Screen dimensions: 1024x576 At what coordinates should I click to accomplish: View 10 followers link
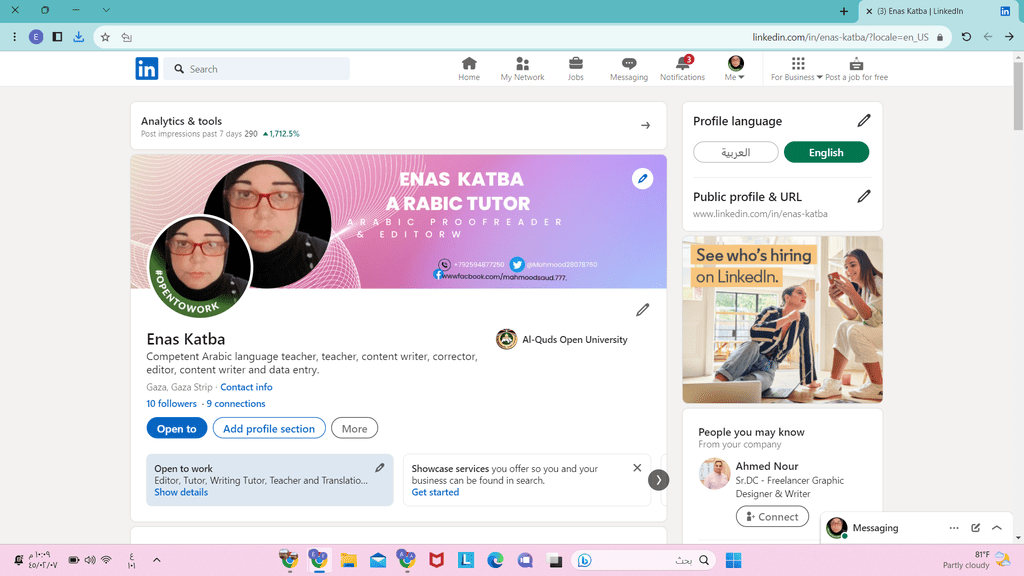tap(171, 404)
